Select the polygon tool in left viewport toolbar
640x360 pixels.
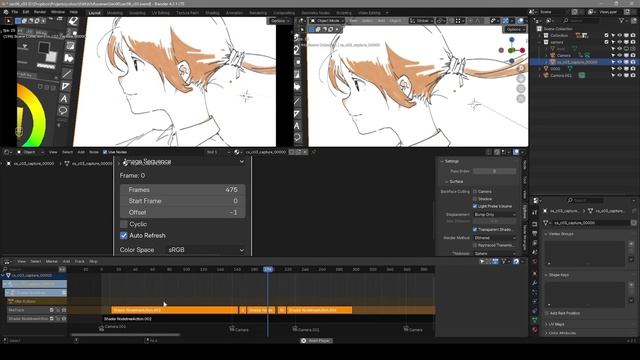point(65,86)
